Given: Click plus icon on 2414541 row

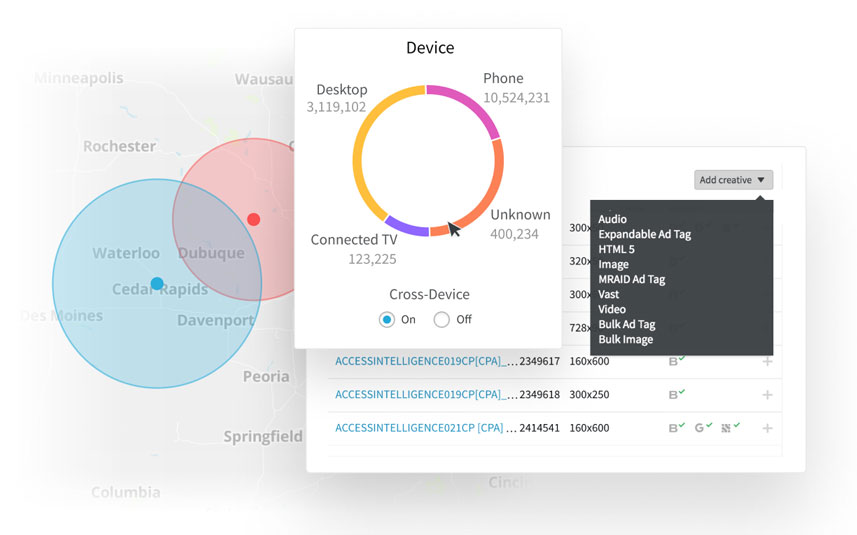Looking at the screenshot, I should [767, 428].
